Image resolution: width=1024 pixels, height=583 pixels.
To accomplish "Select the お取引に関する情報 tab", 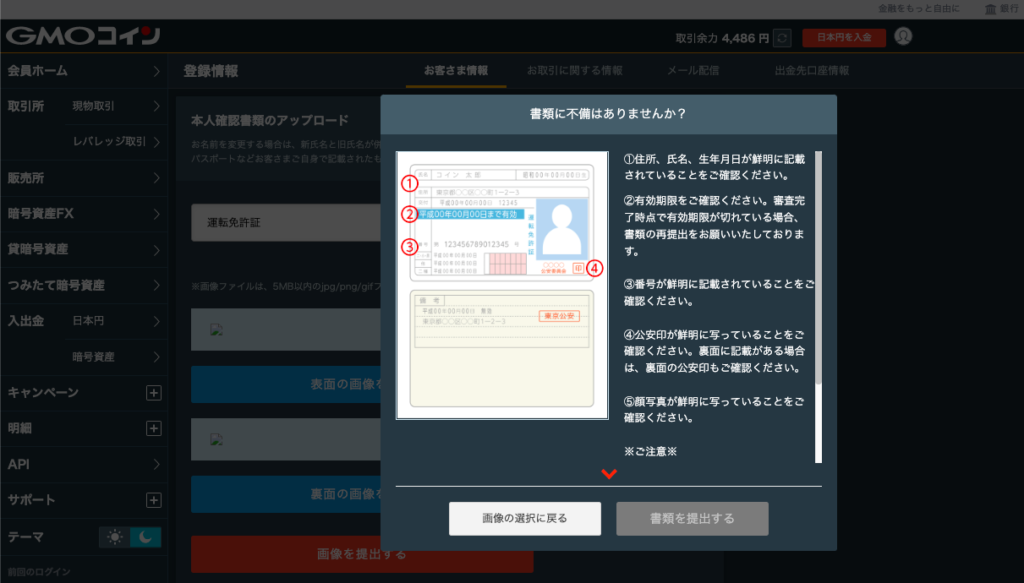I will 575,71.
